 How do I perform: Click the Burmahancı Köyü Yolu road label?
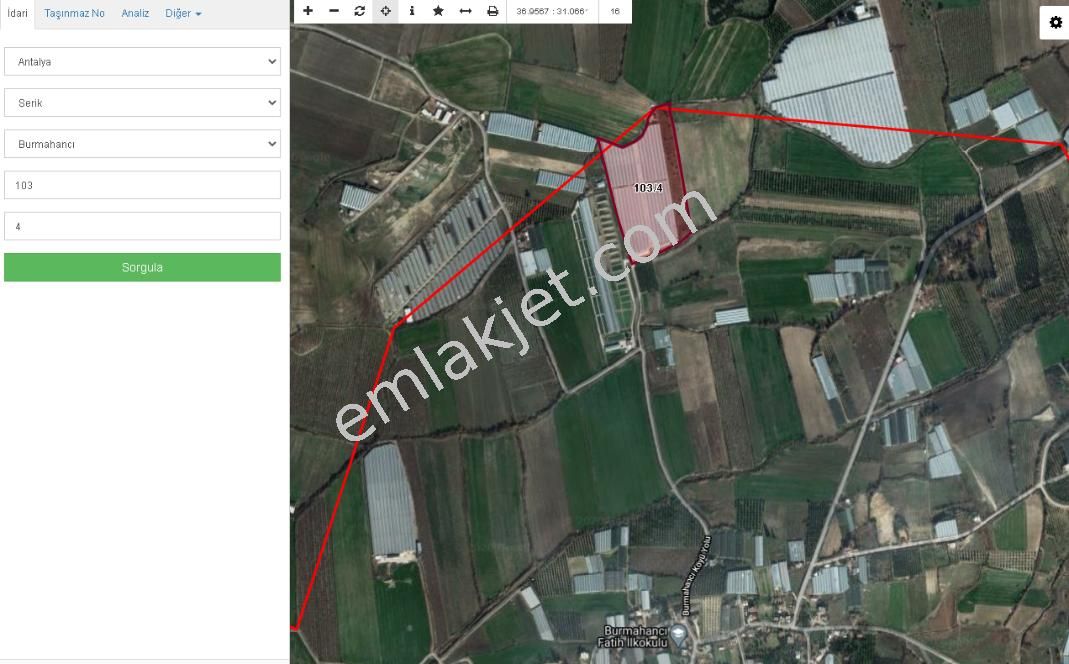[x=697, y=575]
